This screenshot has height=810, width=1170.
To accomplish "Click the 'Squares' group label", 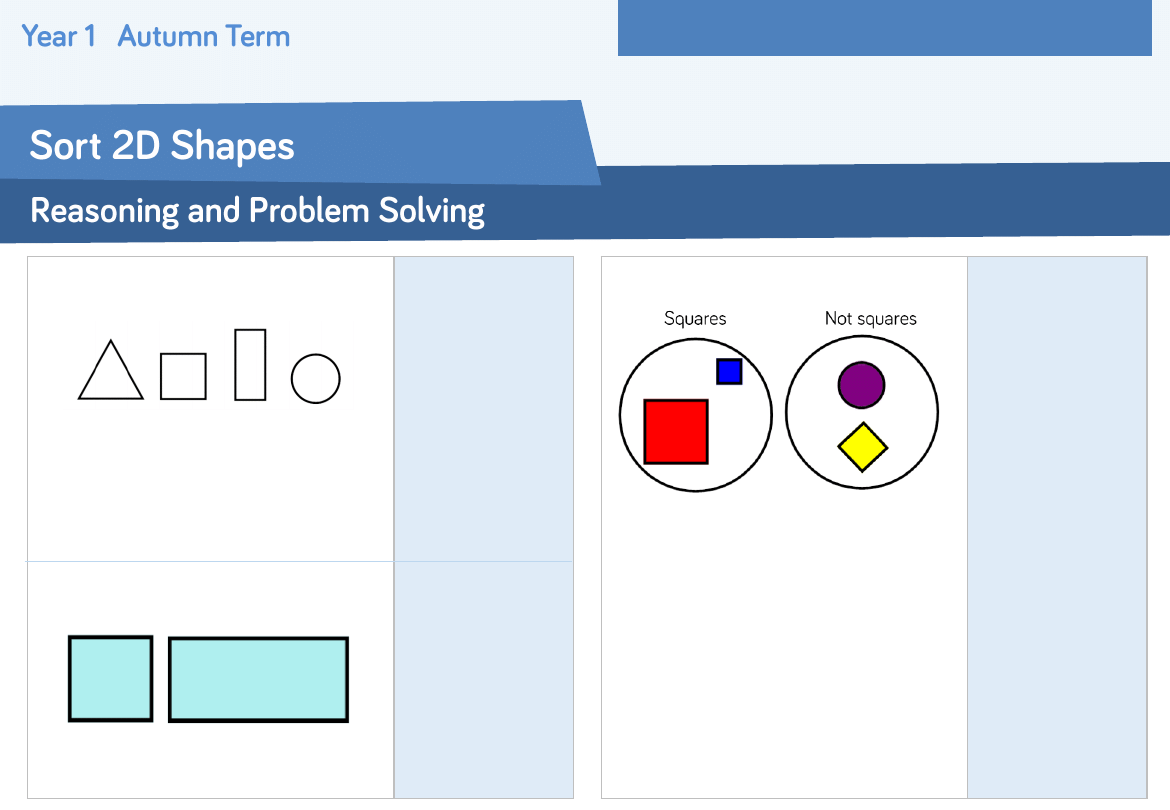I will (695, 319).
